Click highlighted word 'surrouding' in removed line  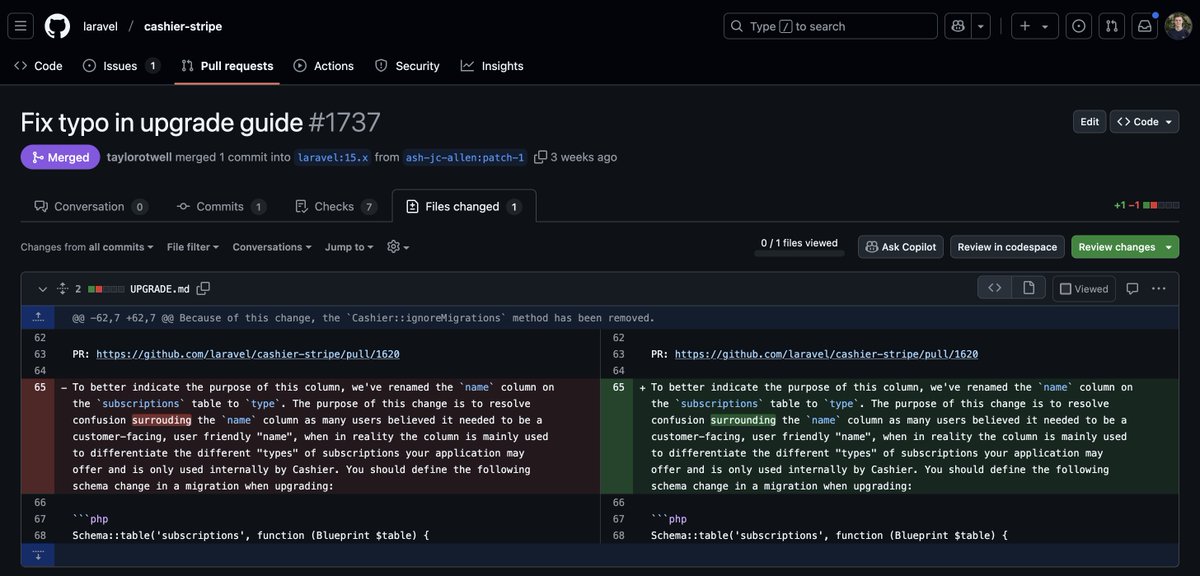(x=162, y=420)
